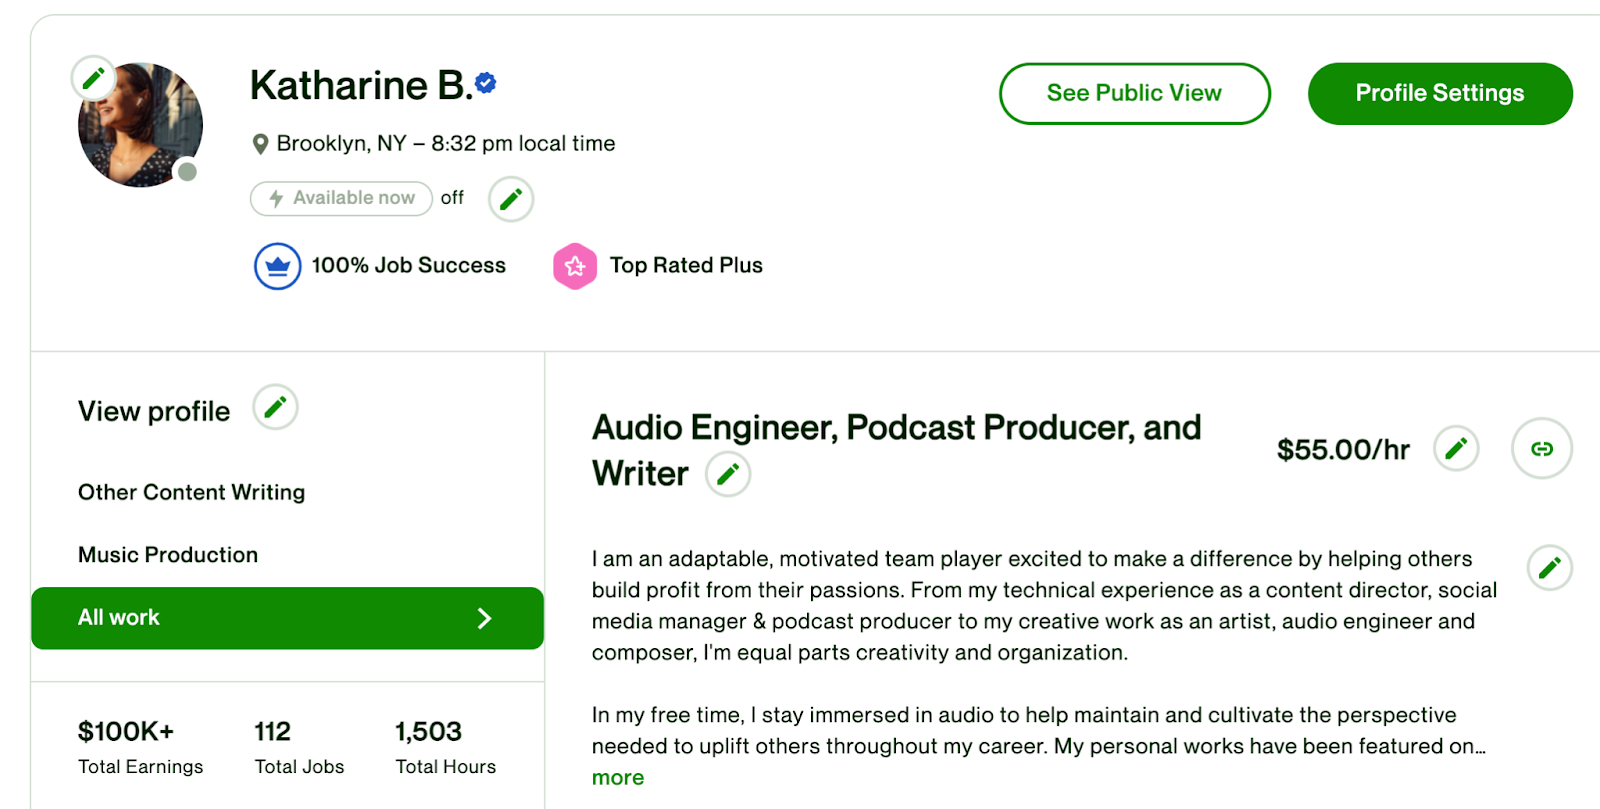Viewport: 1600px width, 809px height.
Task: Click the 100% Job Success crown badge
Action: click(278, 266)
